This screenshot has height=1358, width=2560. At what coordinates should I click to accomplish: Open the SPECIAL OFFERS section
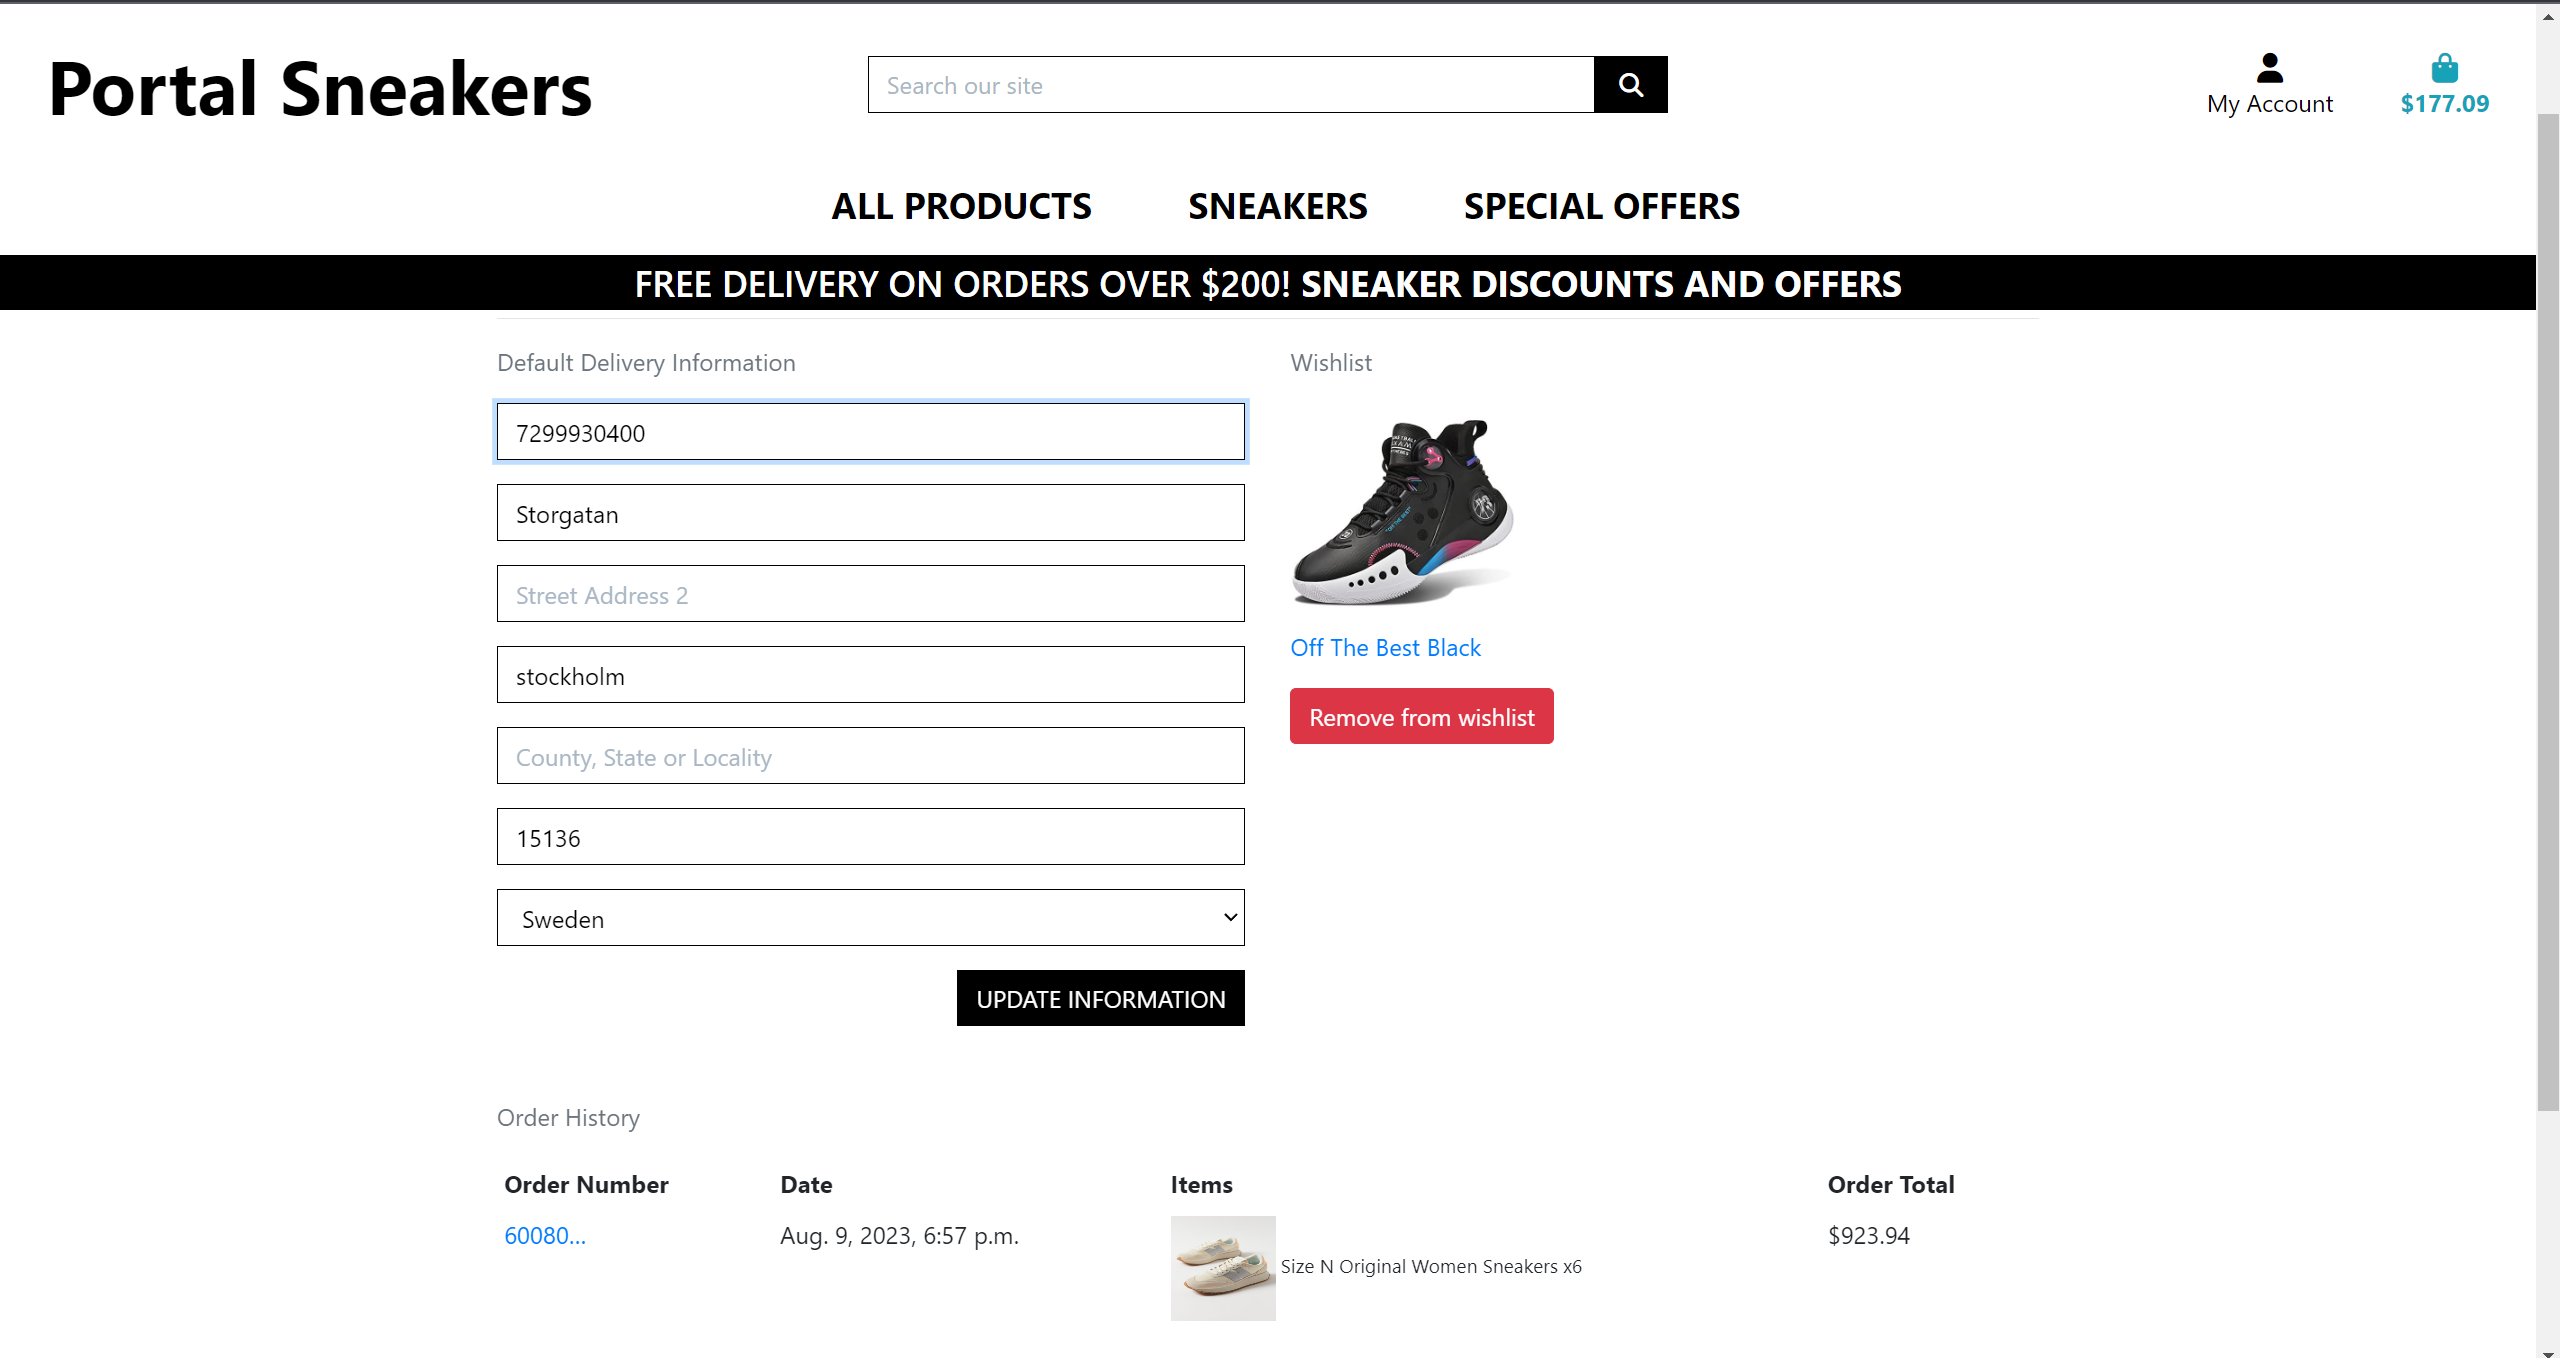click(x=1601, y=206)
